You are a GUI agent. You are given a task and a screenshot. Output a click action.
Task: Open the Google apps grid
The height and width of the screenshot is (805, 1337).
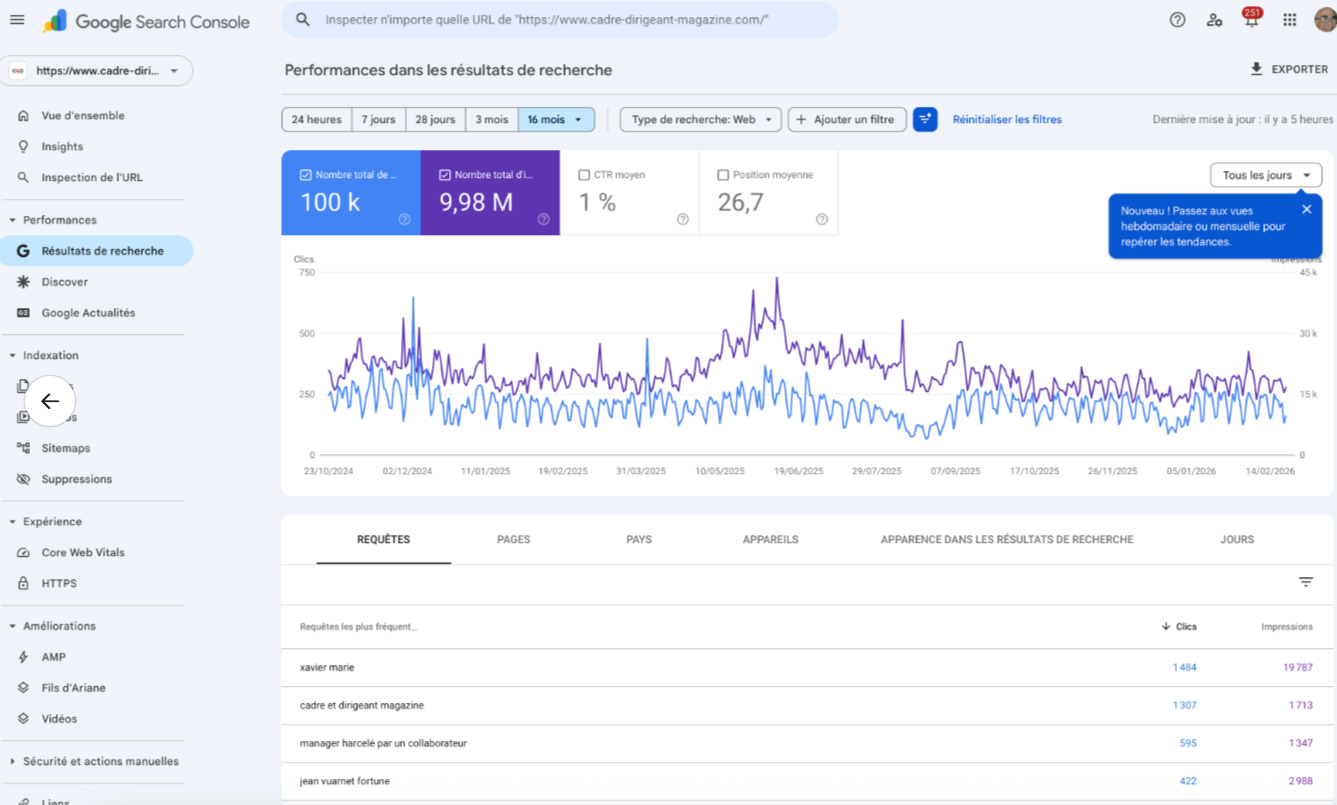(1290, 20)
